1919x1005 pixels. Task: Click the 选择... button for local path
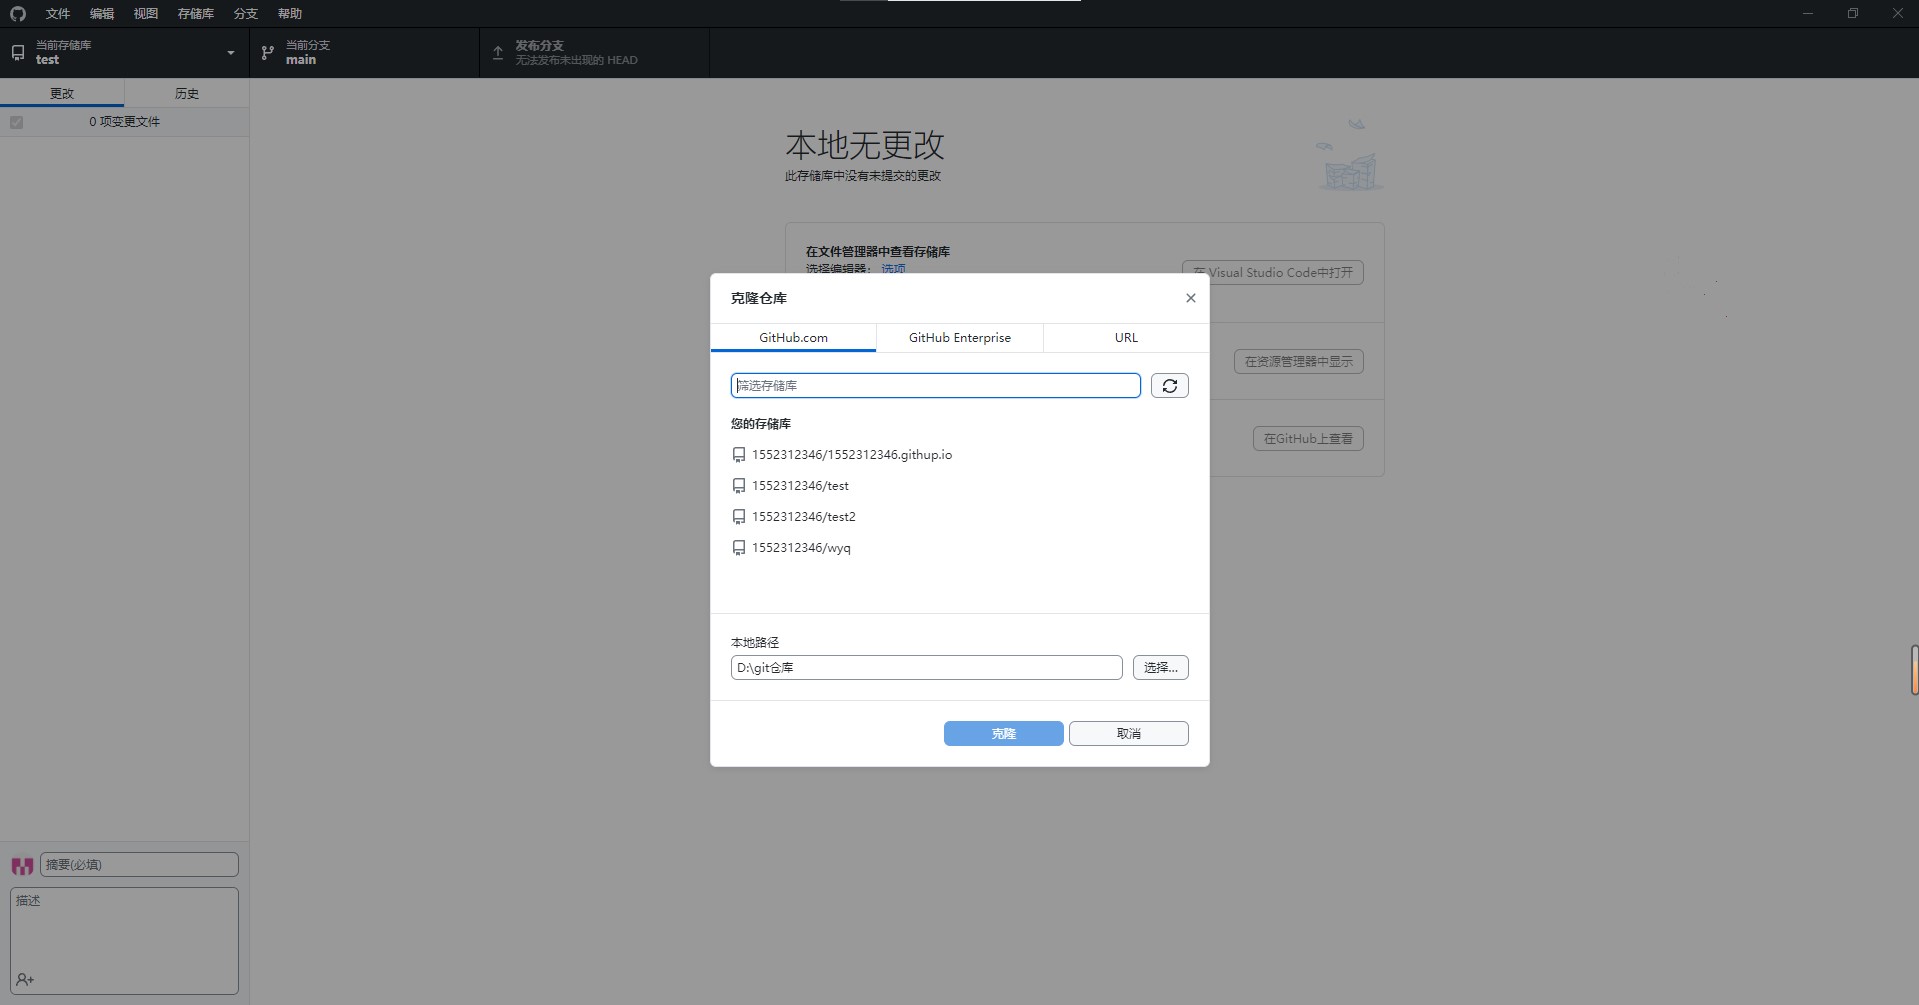1160,668
